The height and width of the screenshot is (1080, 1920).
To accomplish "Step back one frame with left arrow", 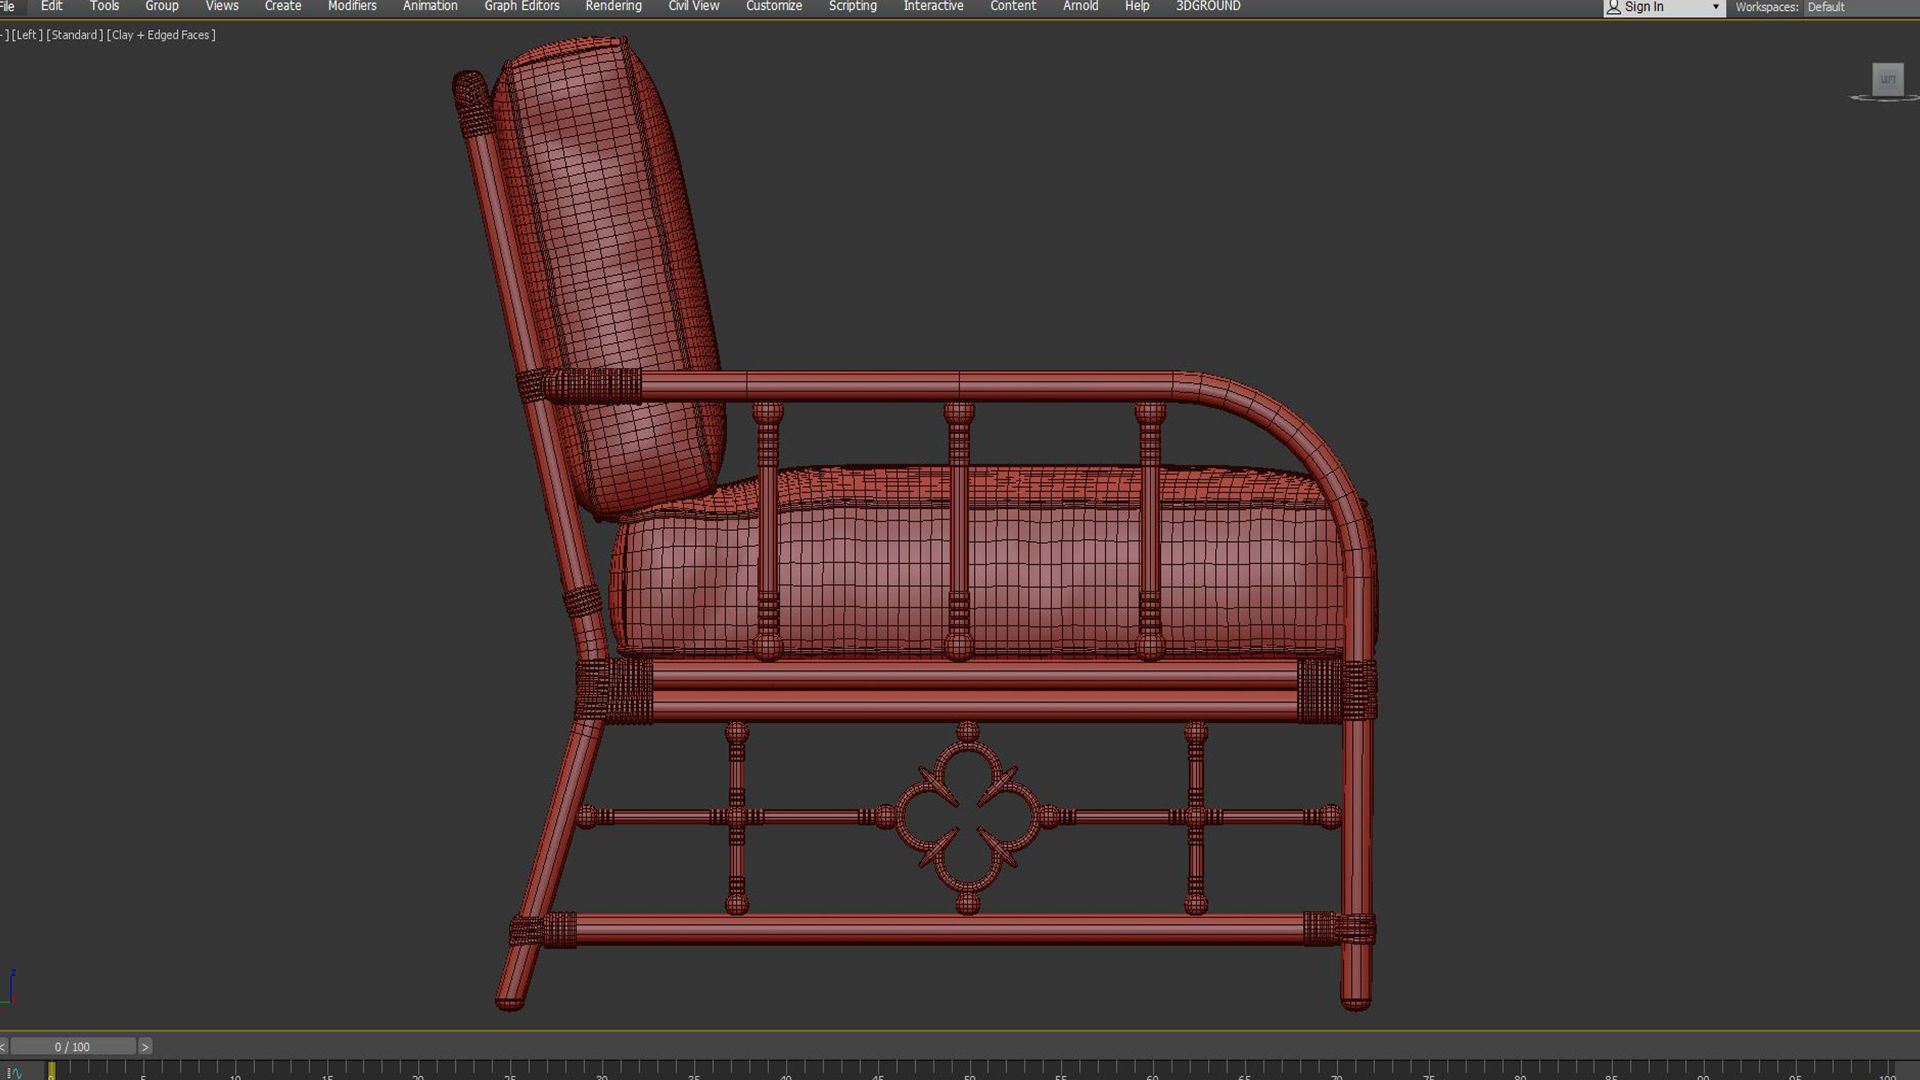I will 3,1047.
